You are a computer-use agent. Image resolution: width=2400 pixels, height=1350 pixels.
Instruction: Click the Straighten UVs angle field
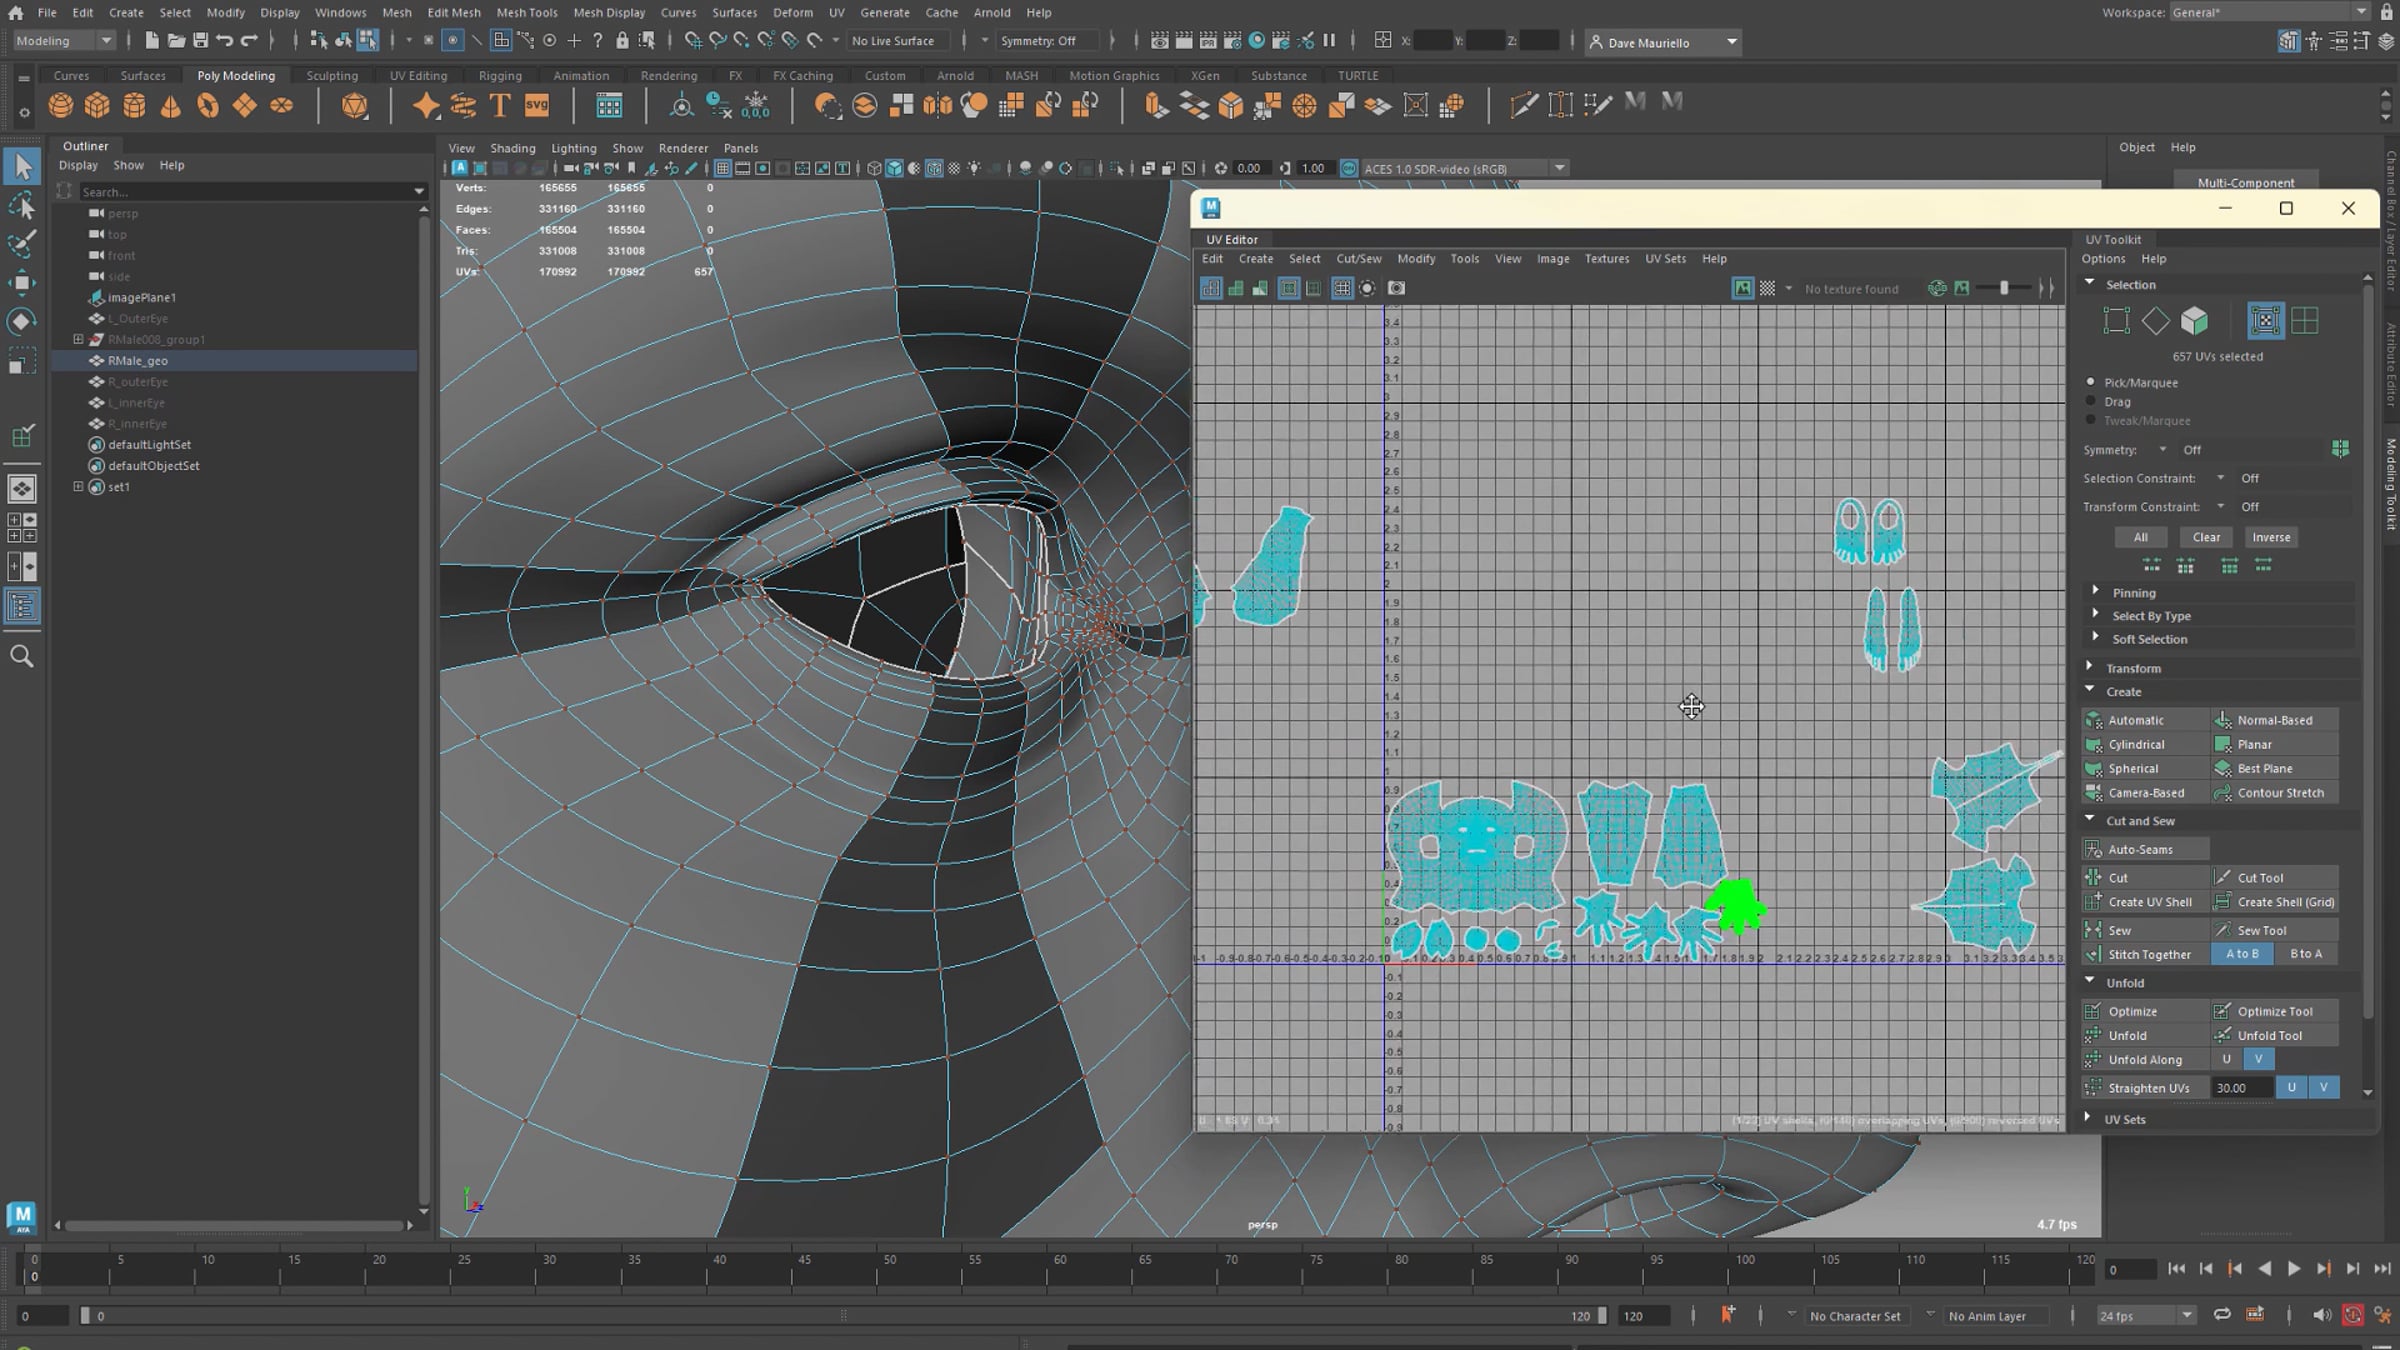tap(2240, 1088)
